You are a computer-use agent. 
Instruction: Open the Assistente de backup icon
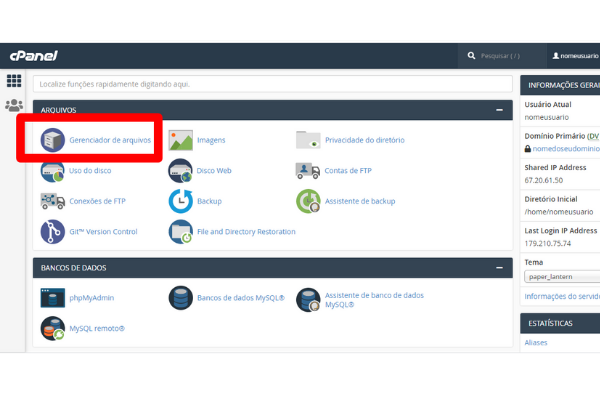(x=308, y=201)
